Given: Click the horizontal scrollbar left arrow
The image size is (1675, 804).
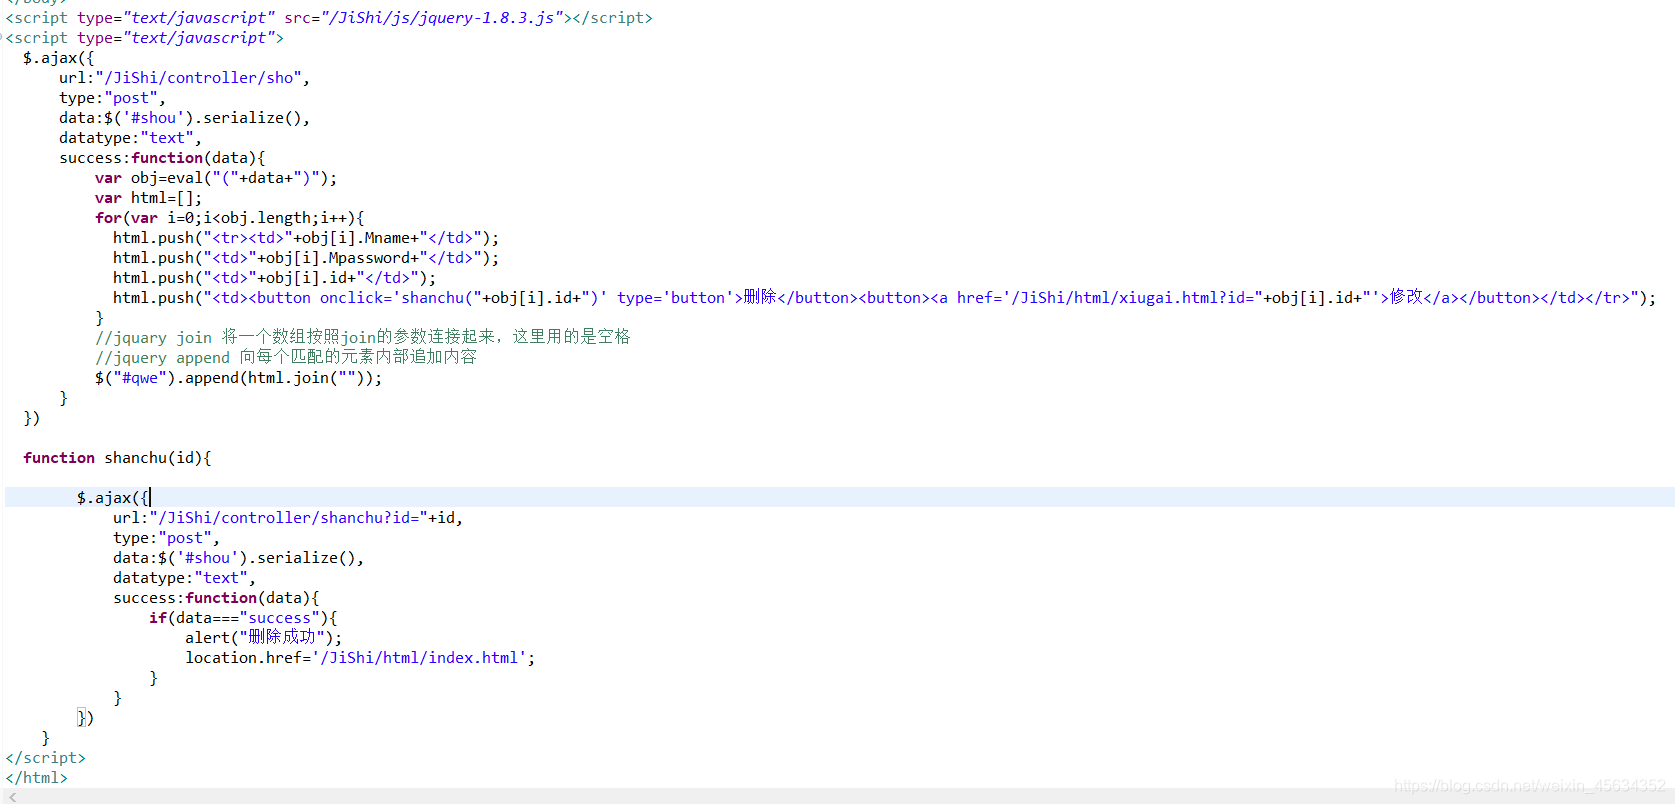Looking at the screenshot, I should 12,797.
